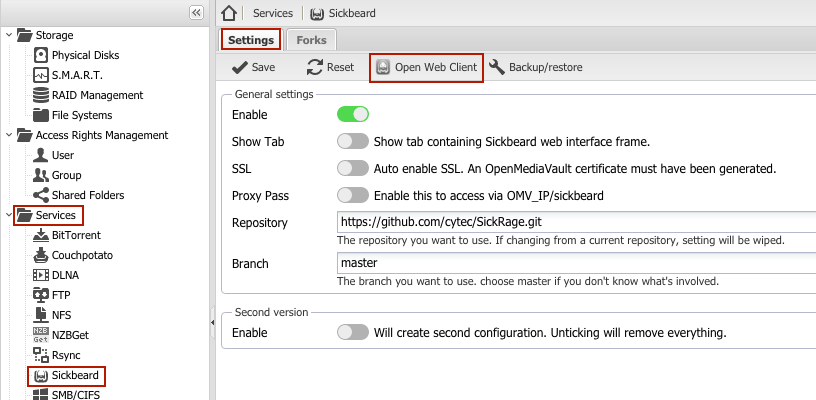The image size is (816, 400).
Task: Select Shared Folders tree item
Action: (x=88, y=195)
